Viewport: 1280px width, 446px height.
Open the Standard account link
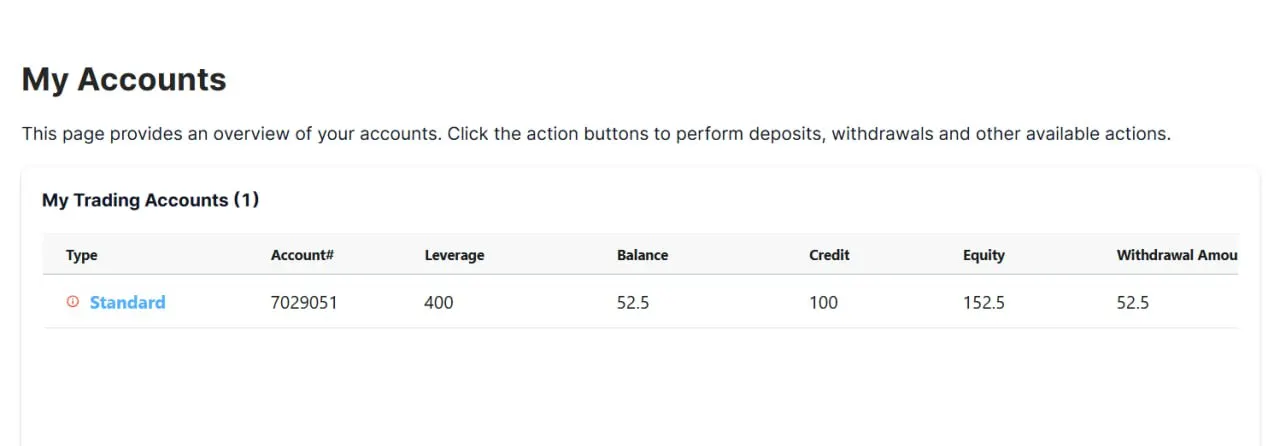point(127,302)
